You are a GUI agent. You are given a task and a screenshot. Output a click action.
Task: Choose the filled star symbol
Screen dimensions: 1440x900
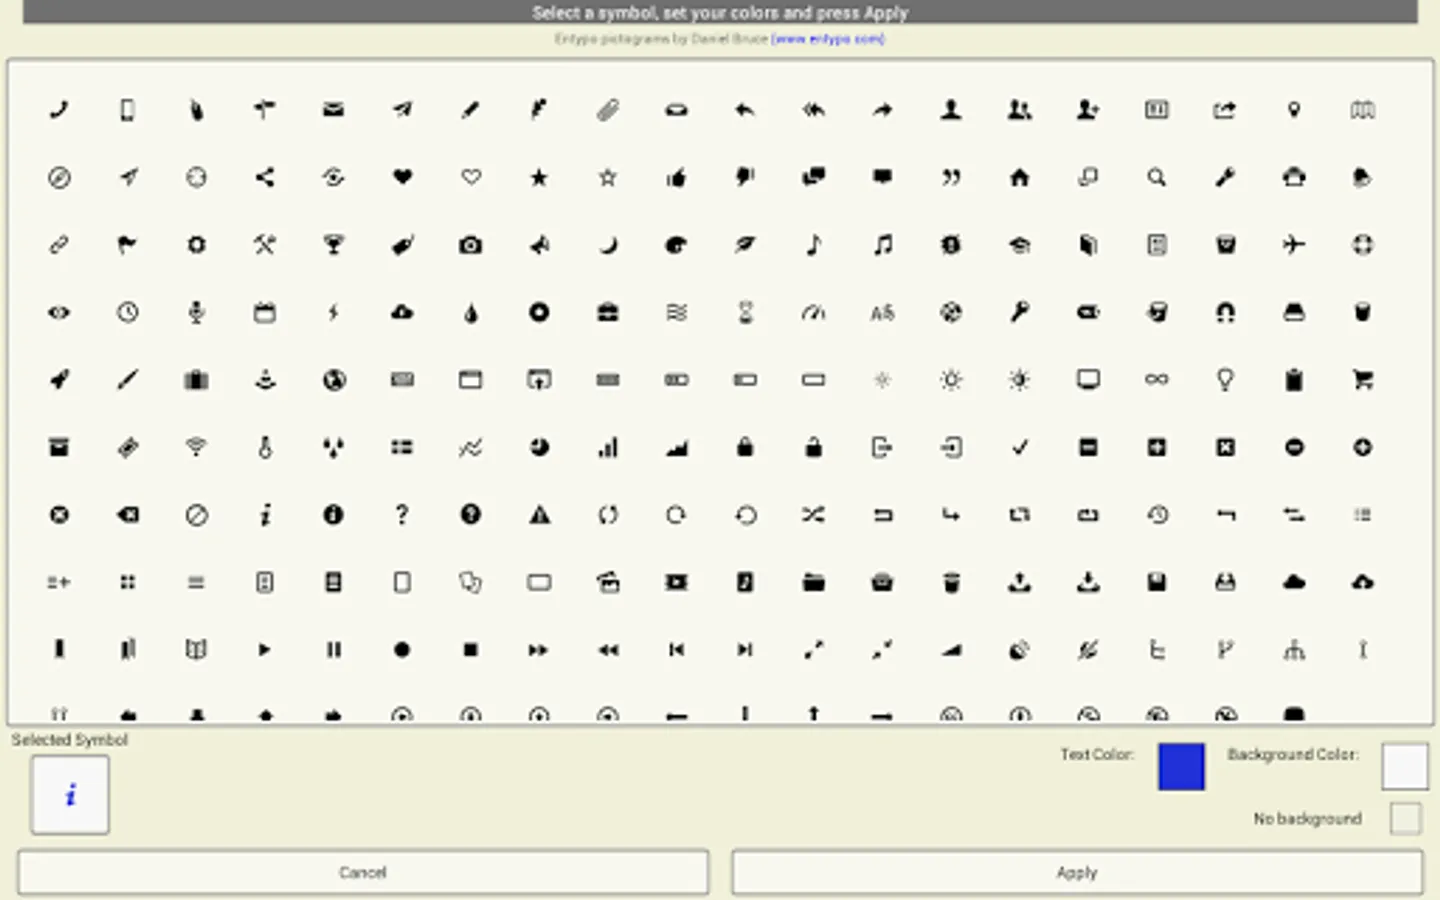pyautogui.click(x=539, y=178)
